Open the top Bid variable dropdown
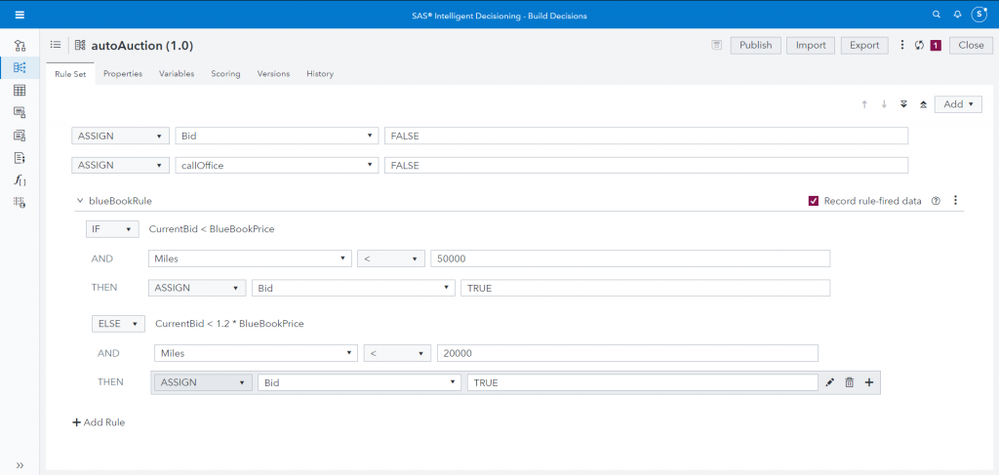 point(277,136)
